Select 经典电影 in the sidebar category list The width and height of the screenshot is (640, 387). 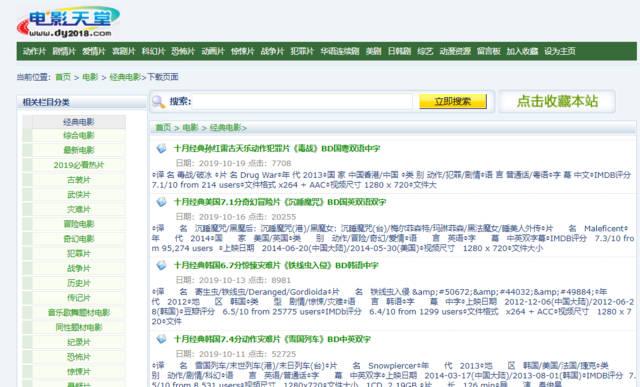click(79, 122)
